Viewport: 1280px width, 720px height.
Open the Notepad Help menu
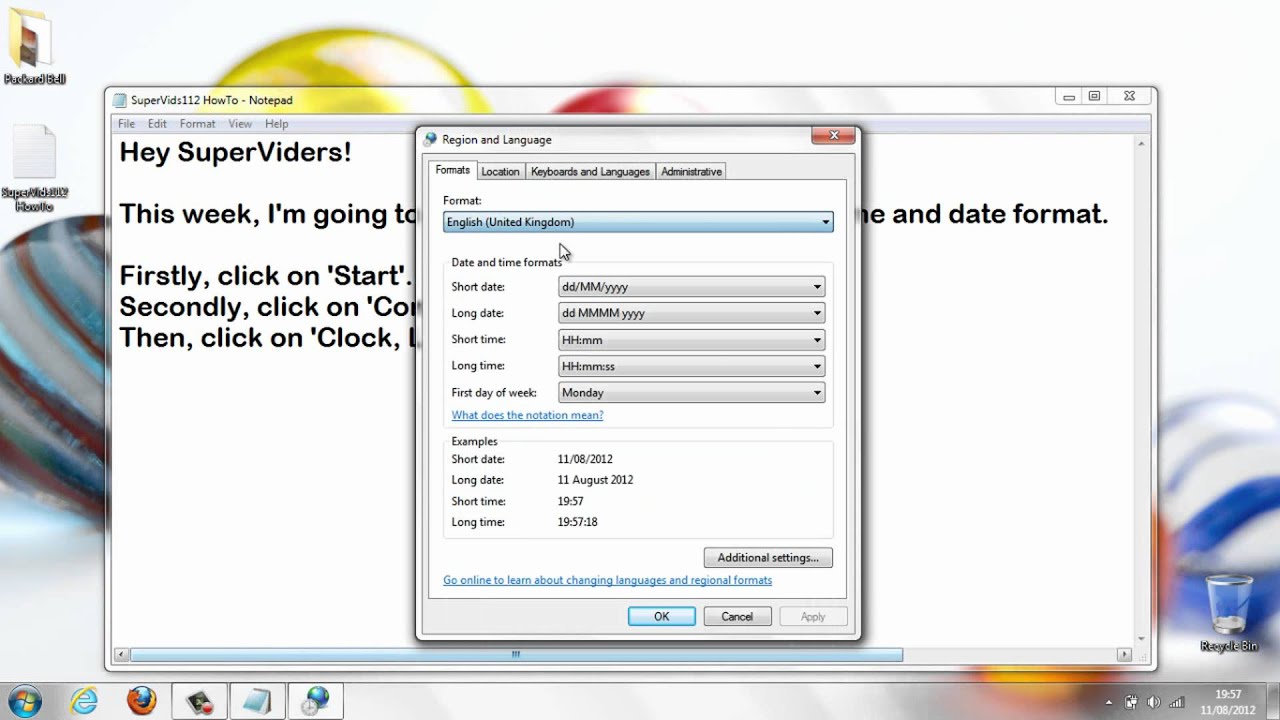tap(276, 124)
